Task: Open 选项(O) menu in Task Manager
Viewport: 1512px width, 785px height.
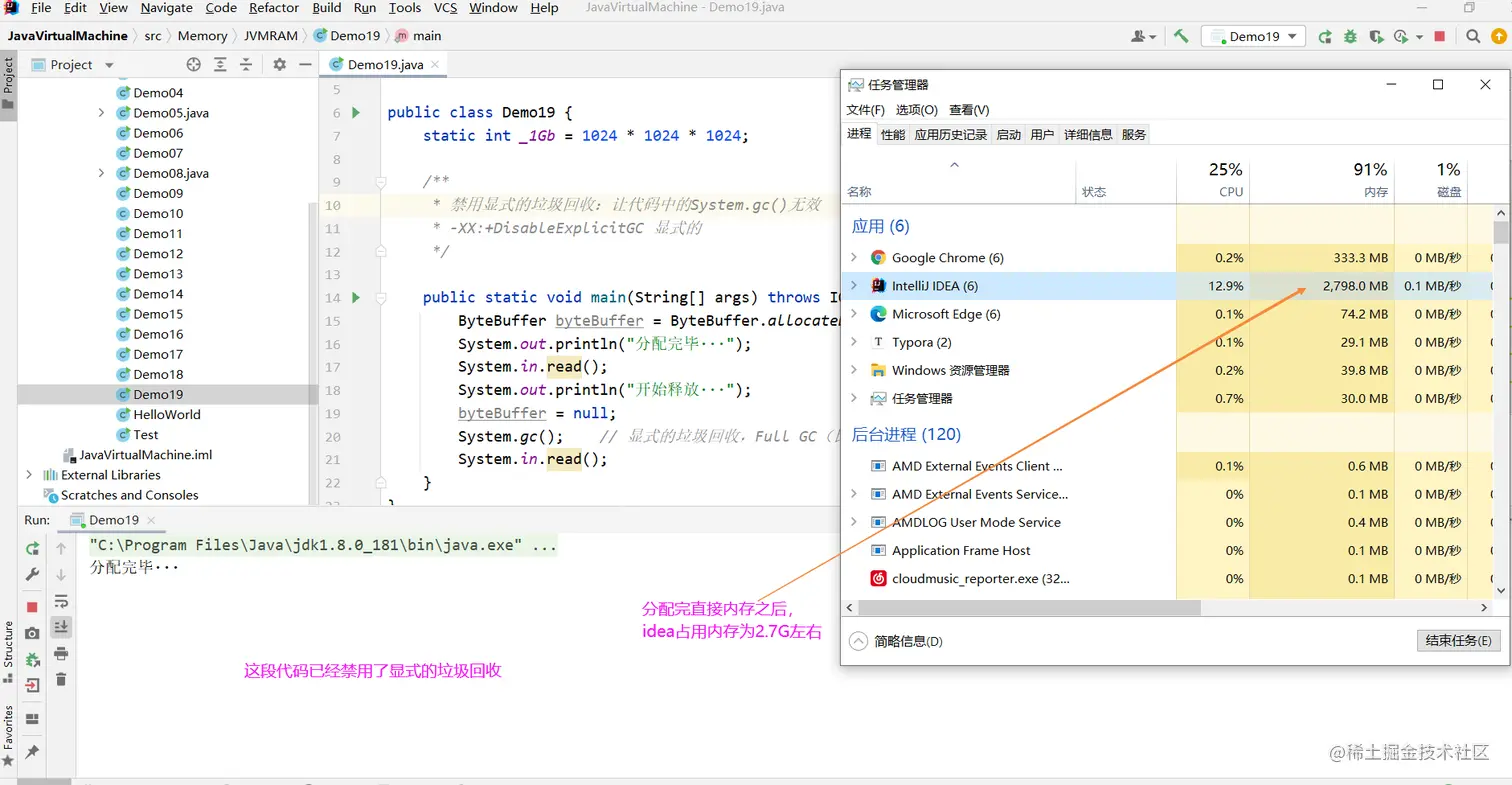Action: [x=917, y=110]
